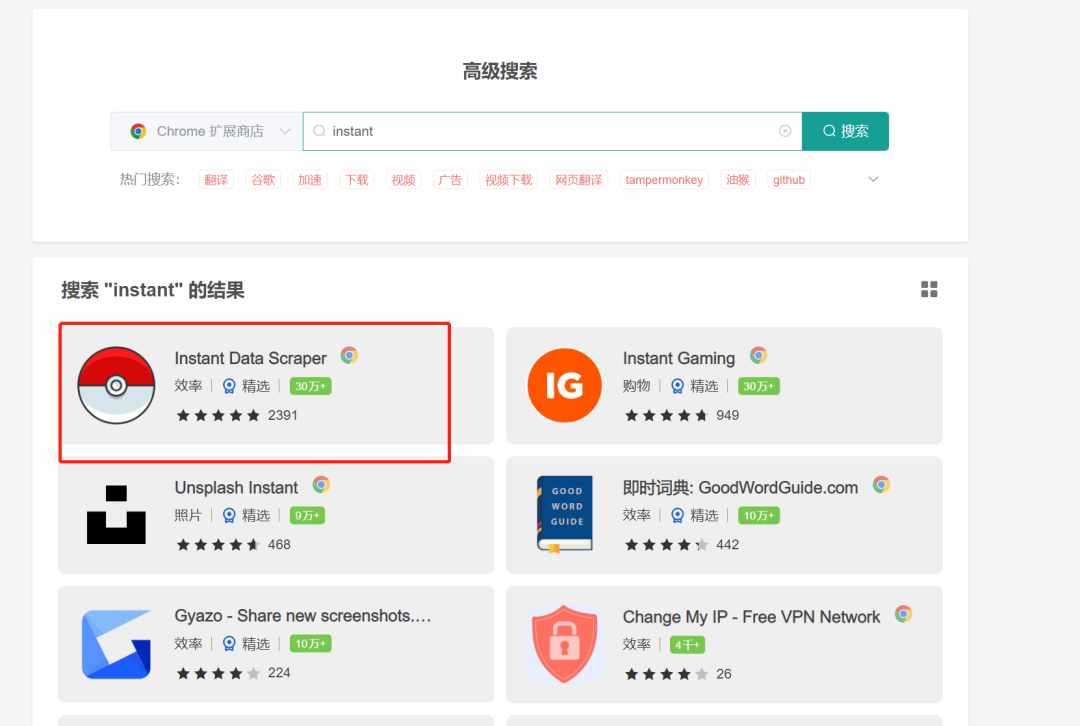Select the hot search tag 油猴

click(x=738, y=180)
